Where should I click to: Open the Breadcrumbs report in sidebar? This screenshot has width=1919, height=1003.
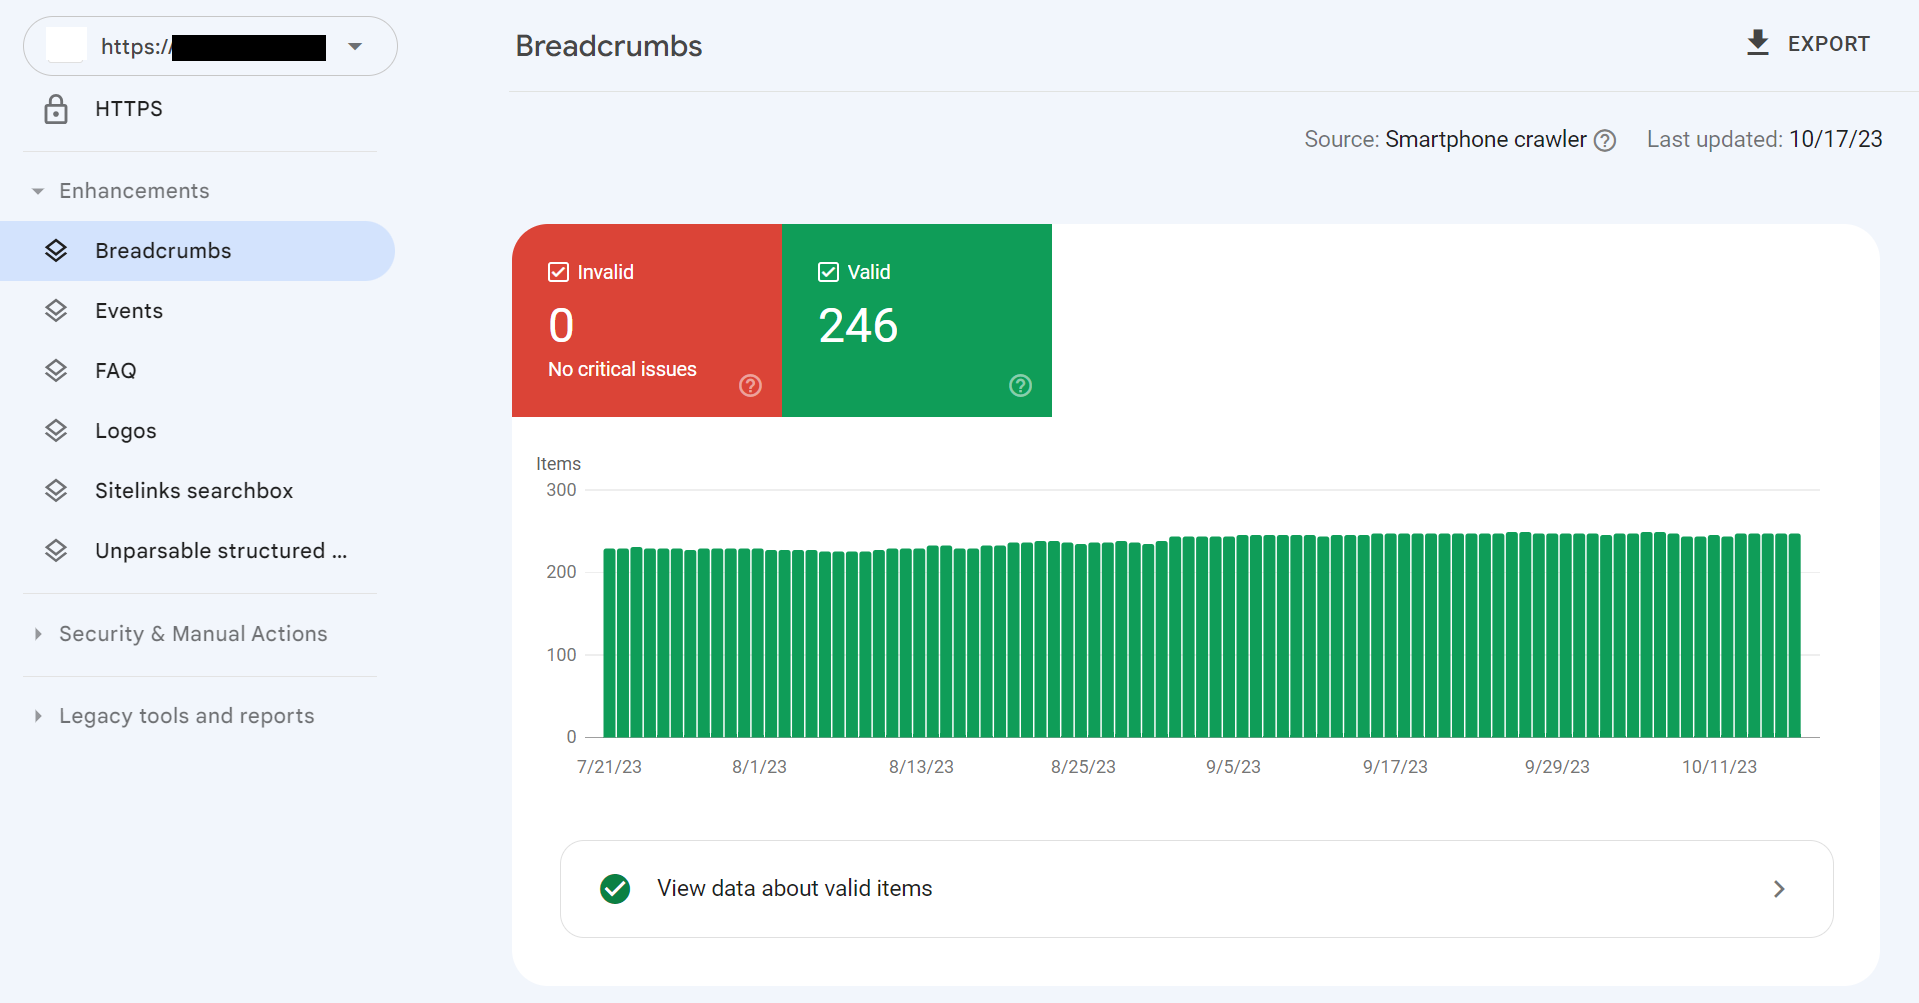[163, 251]
